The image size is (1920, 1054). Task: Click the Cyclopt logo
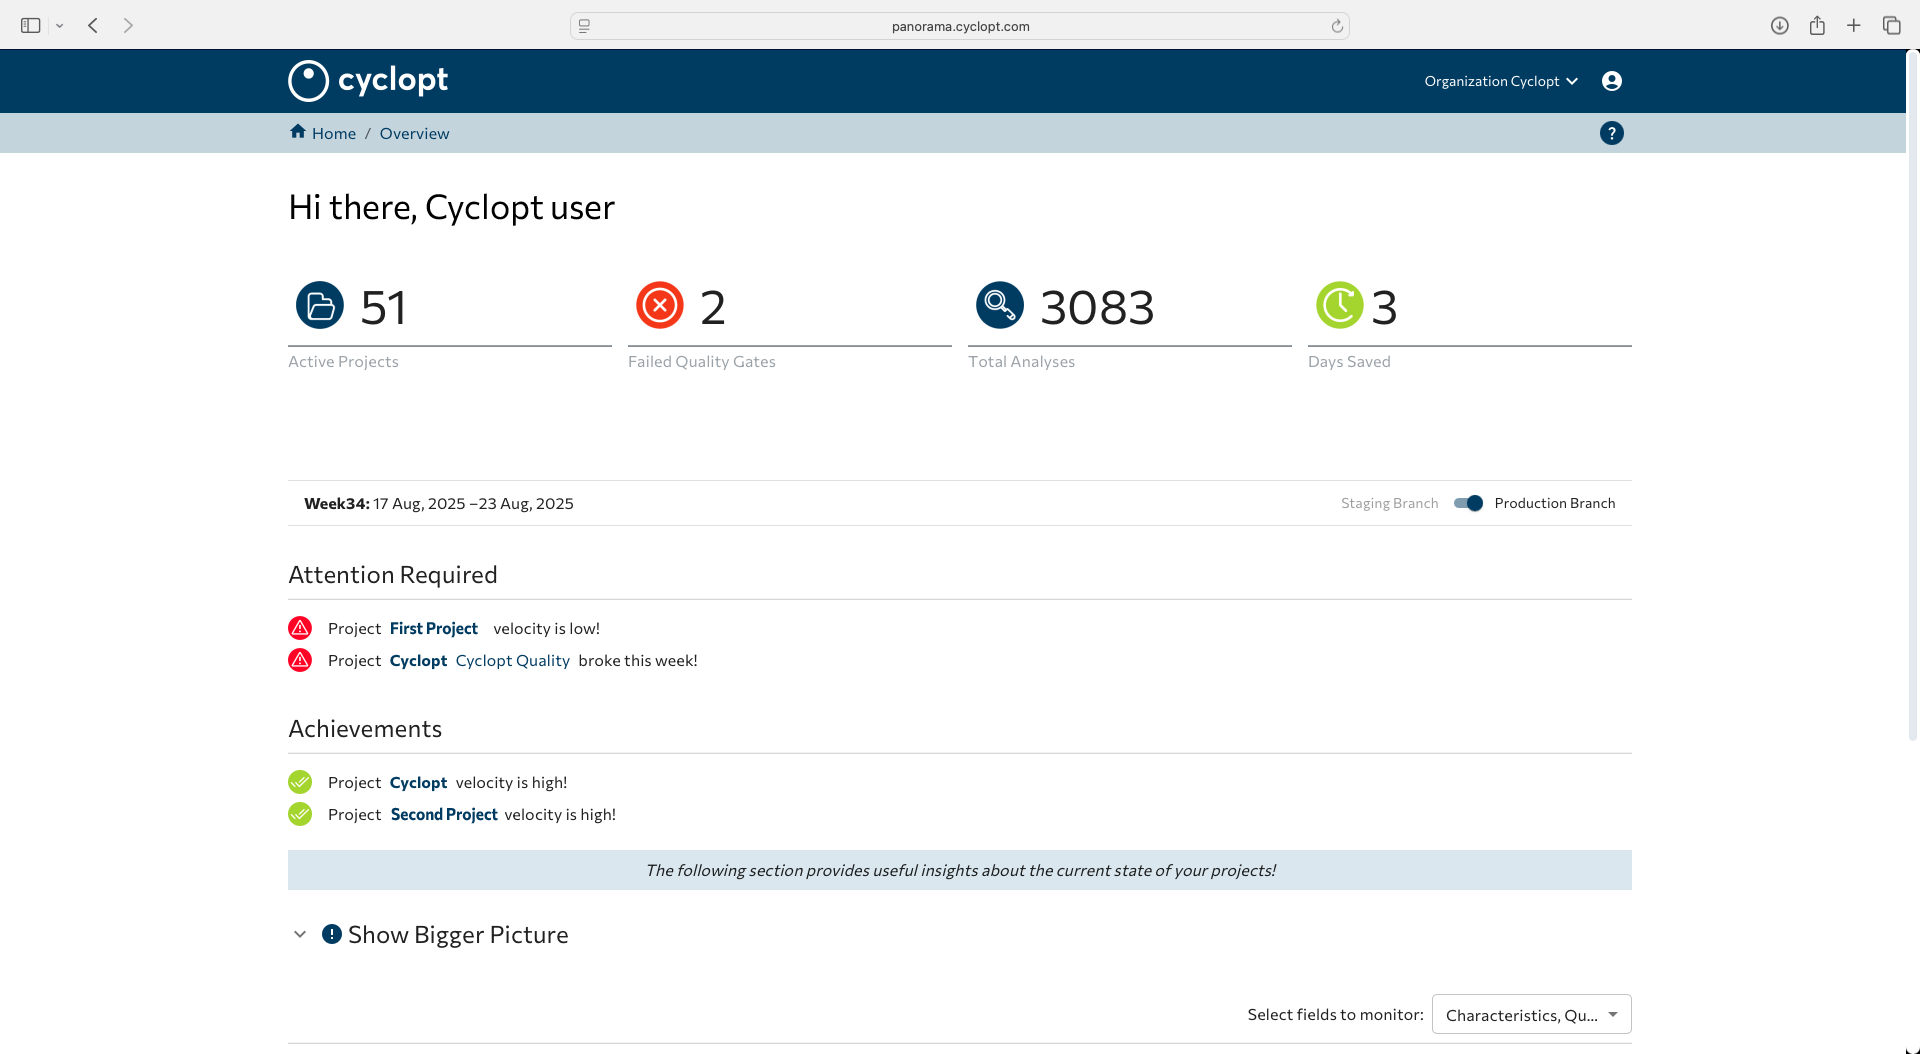point(368,81)
